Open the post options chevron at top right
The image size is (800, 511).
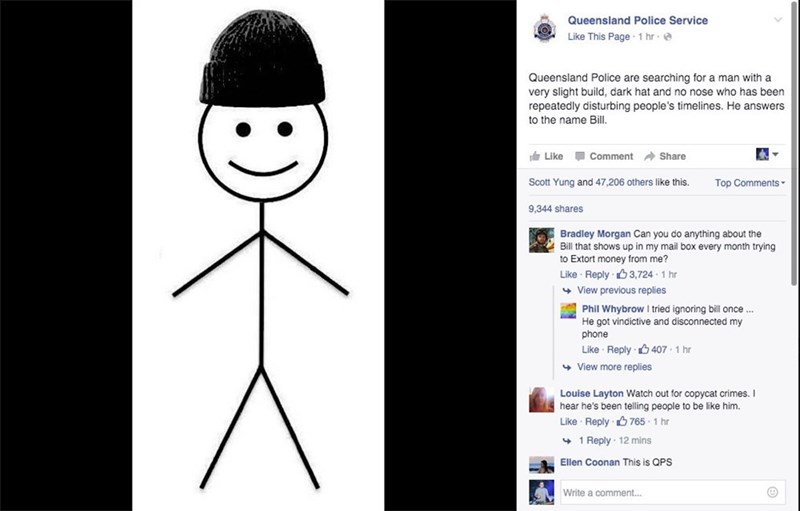[778, 20]
